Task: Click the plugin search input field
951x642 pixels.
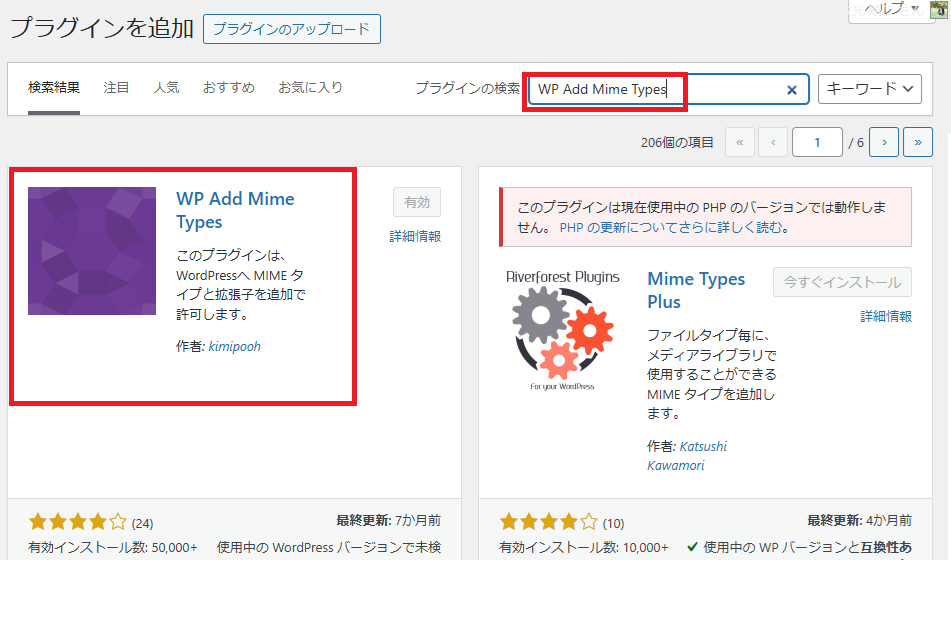Action: click(x=667, y=90)
